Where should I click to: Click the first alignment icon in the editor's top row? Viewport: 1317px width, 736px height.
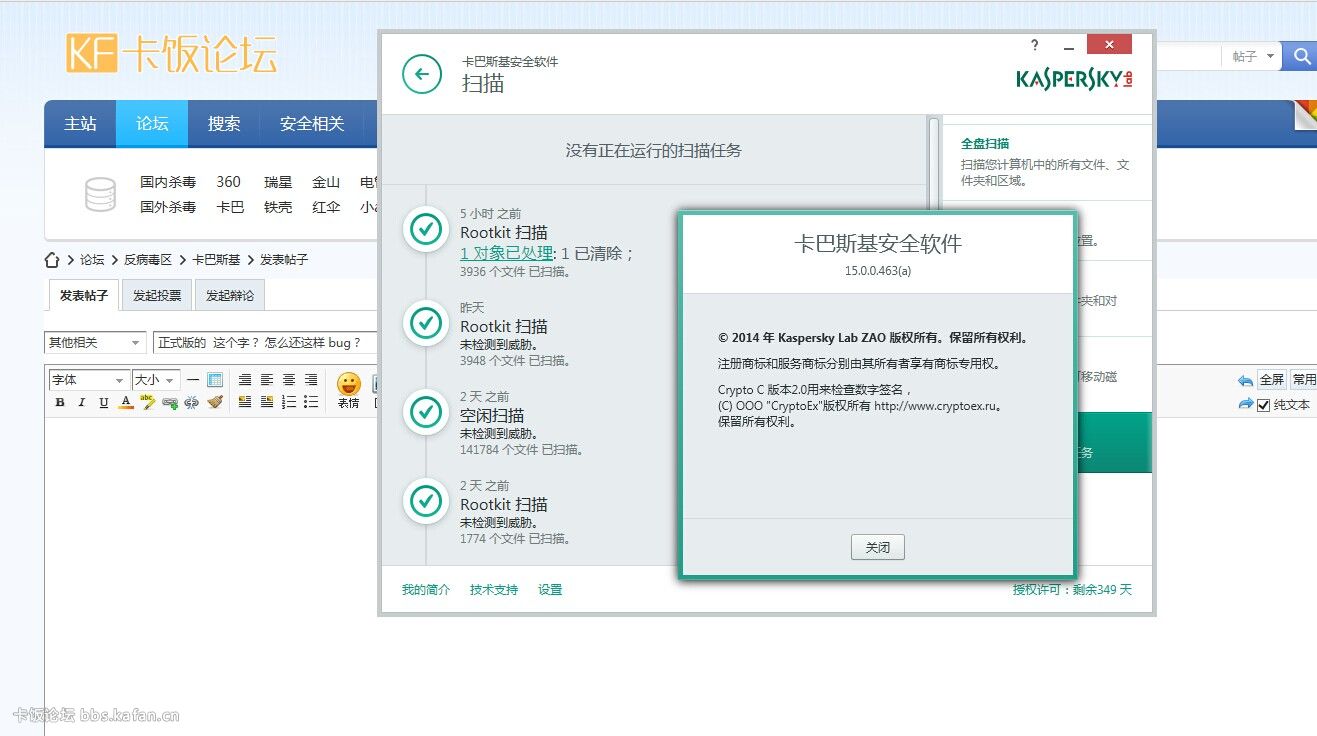[245, 380]
